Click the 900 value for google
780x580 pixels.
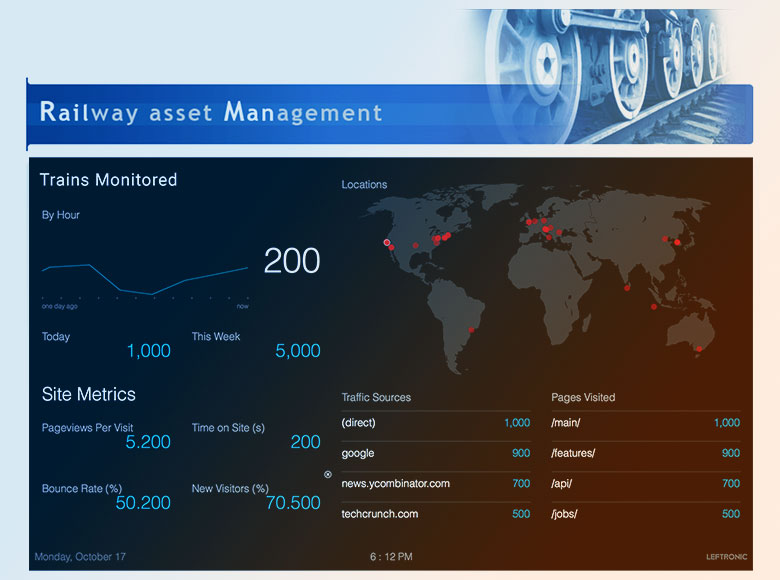[x=521, y=453]
